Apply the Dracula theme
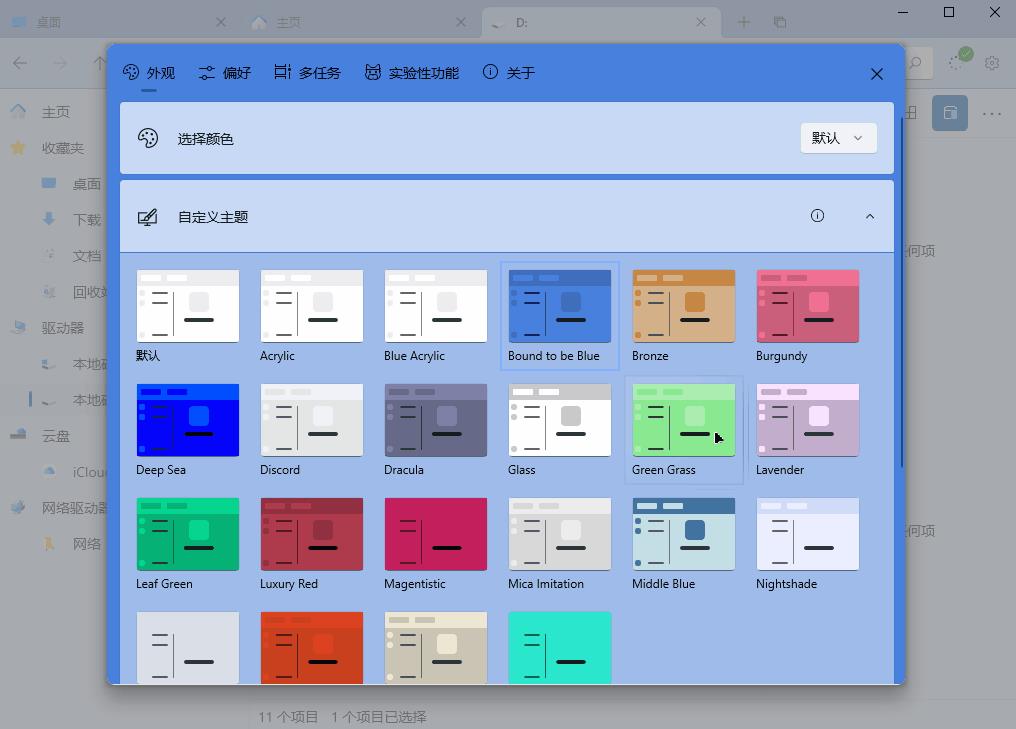Screen dimensions: 1016x729 coord(436,421)
